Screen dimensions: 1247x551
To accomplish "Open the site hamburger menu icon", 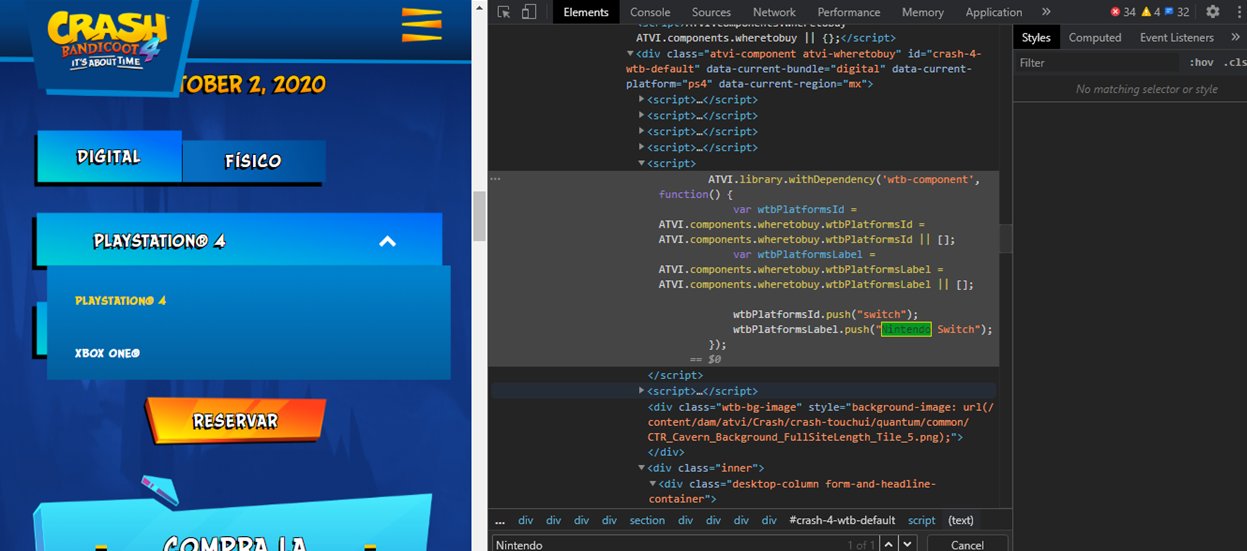I will tap(421, 24).
